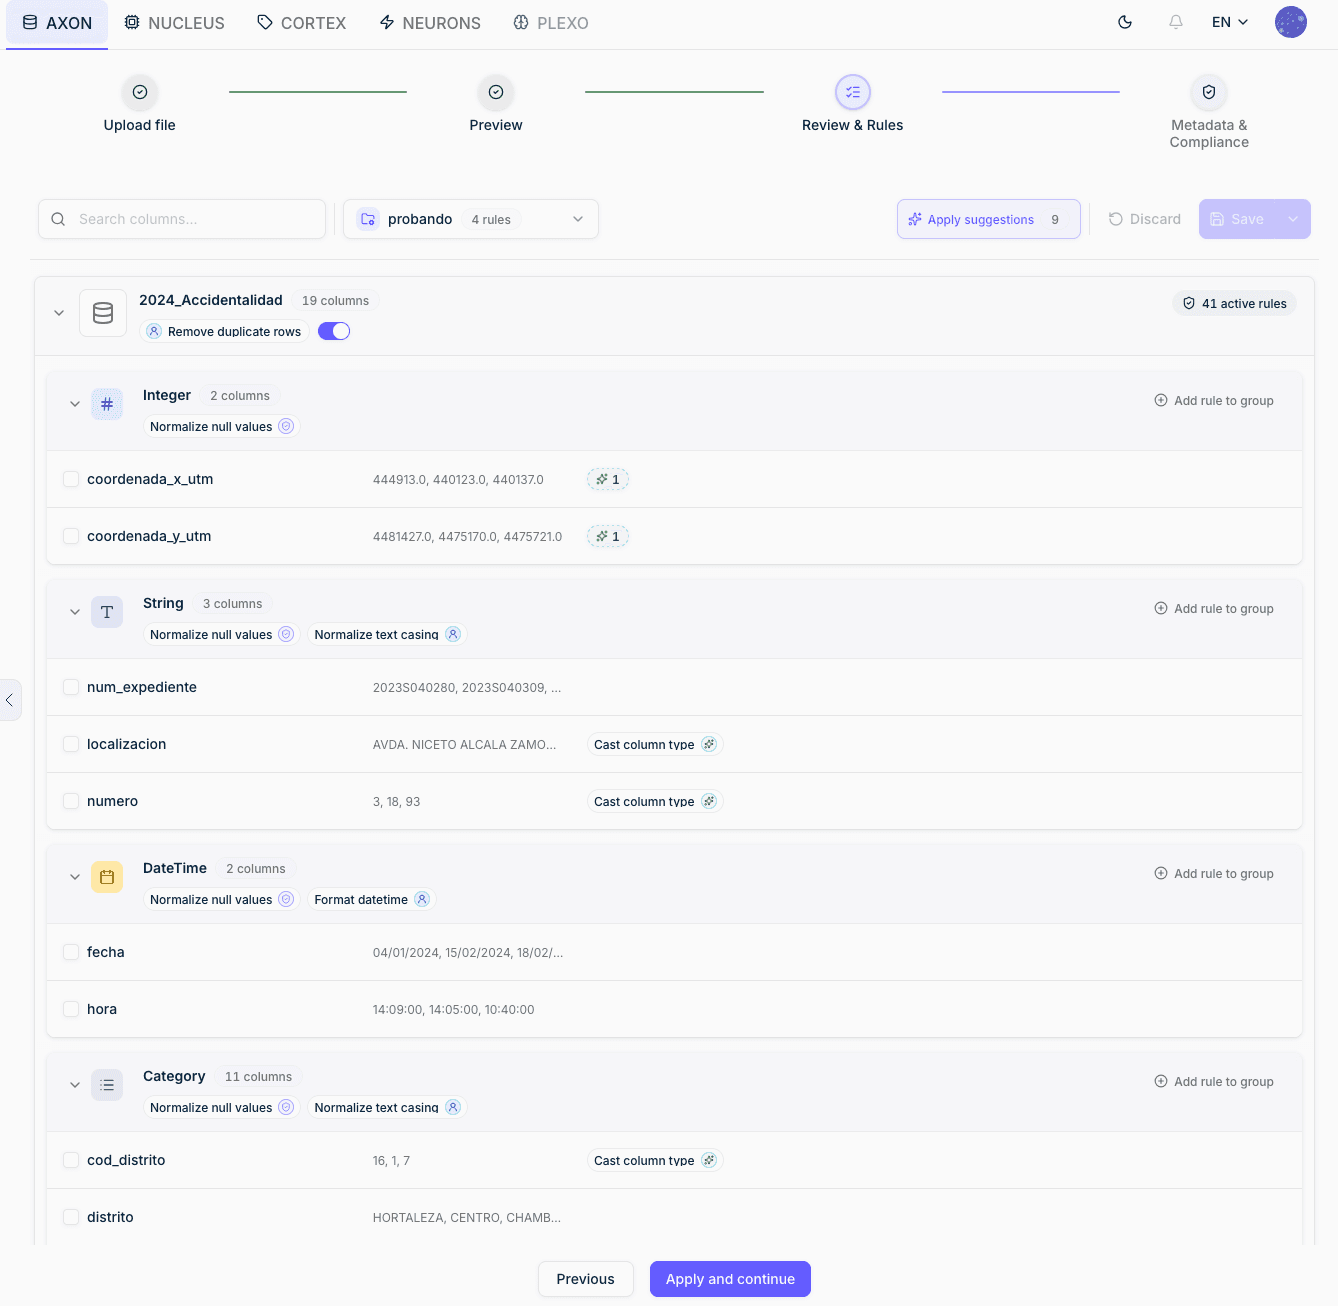Toggle Remove duplicate rows switch

334,331
